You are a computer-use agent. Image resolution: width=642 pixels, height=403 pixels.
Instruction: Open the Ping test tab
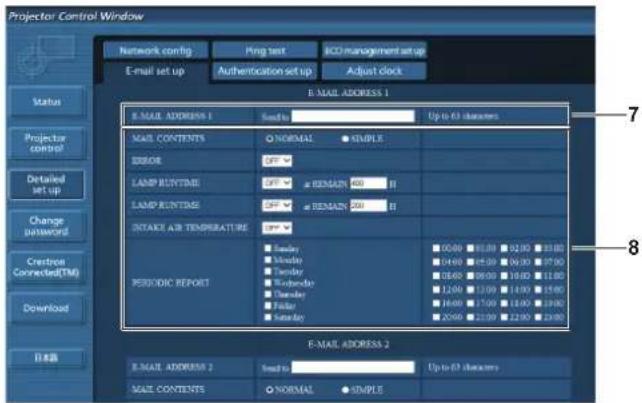pyautogui.click(x=265, y=51)
